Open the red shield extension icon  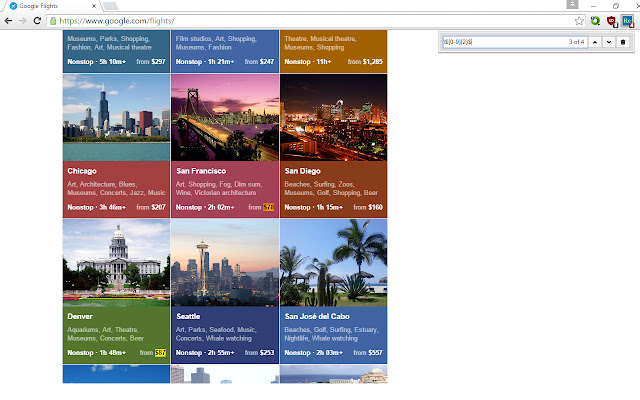tap(611, 20)
